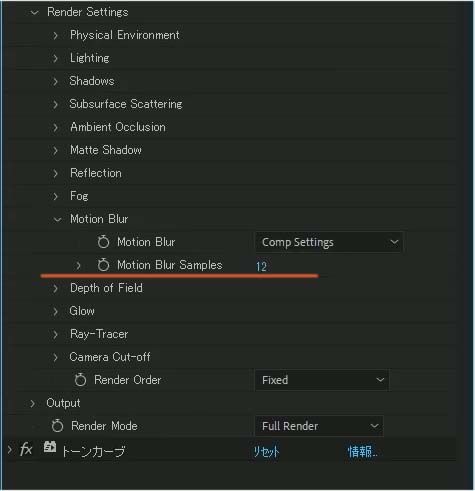Screen dimensions: 475x491
Task: Open 情報 link for トーンカーブ
Action: tap(363, 452)
